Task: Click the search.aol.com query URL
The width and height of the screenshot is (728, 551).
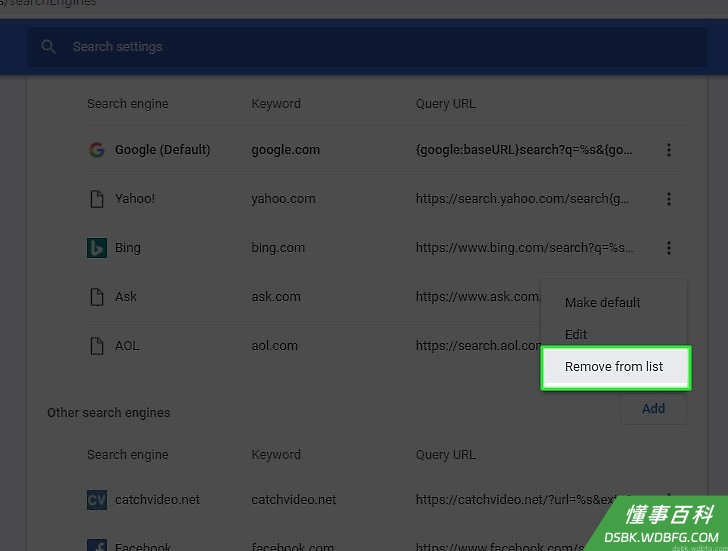Action: 478,346
